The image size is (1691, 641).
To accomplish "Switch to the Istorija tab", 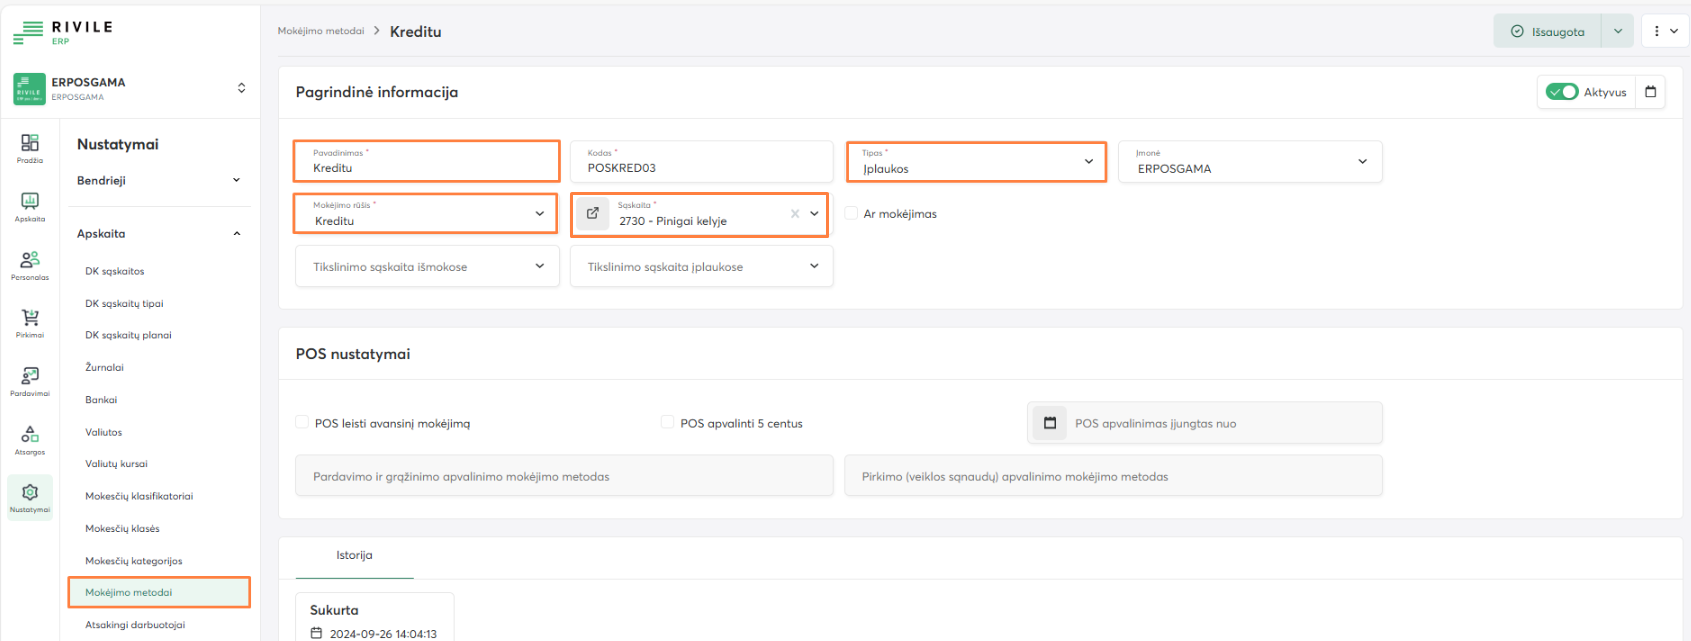I will coord(354,556).
